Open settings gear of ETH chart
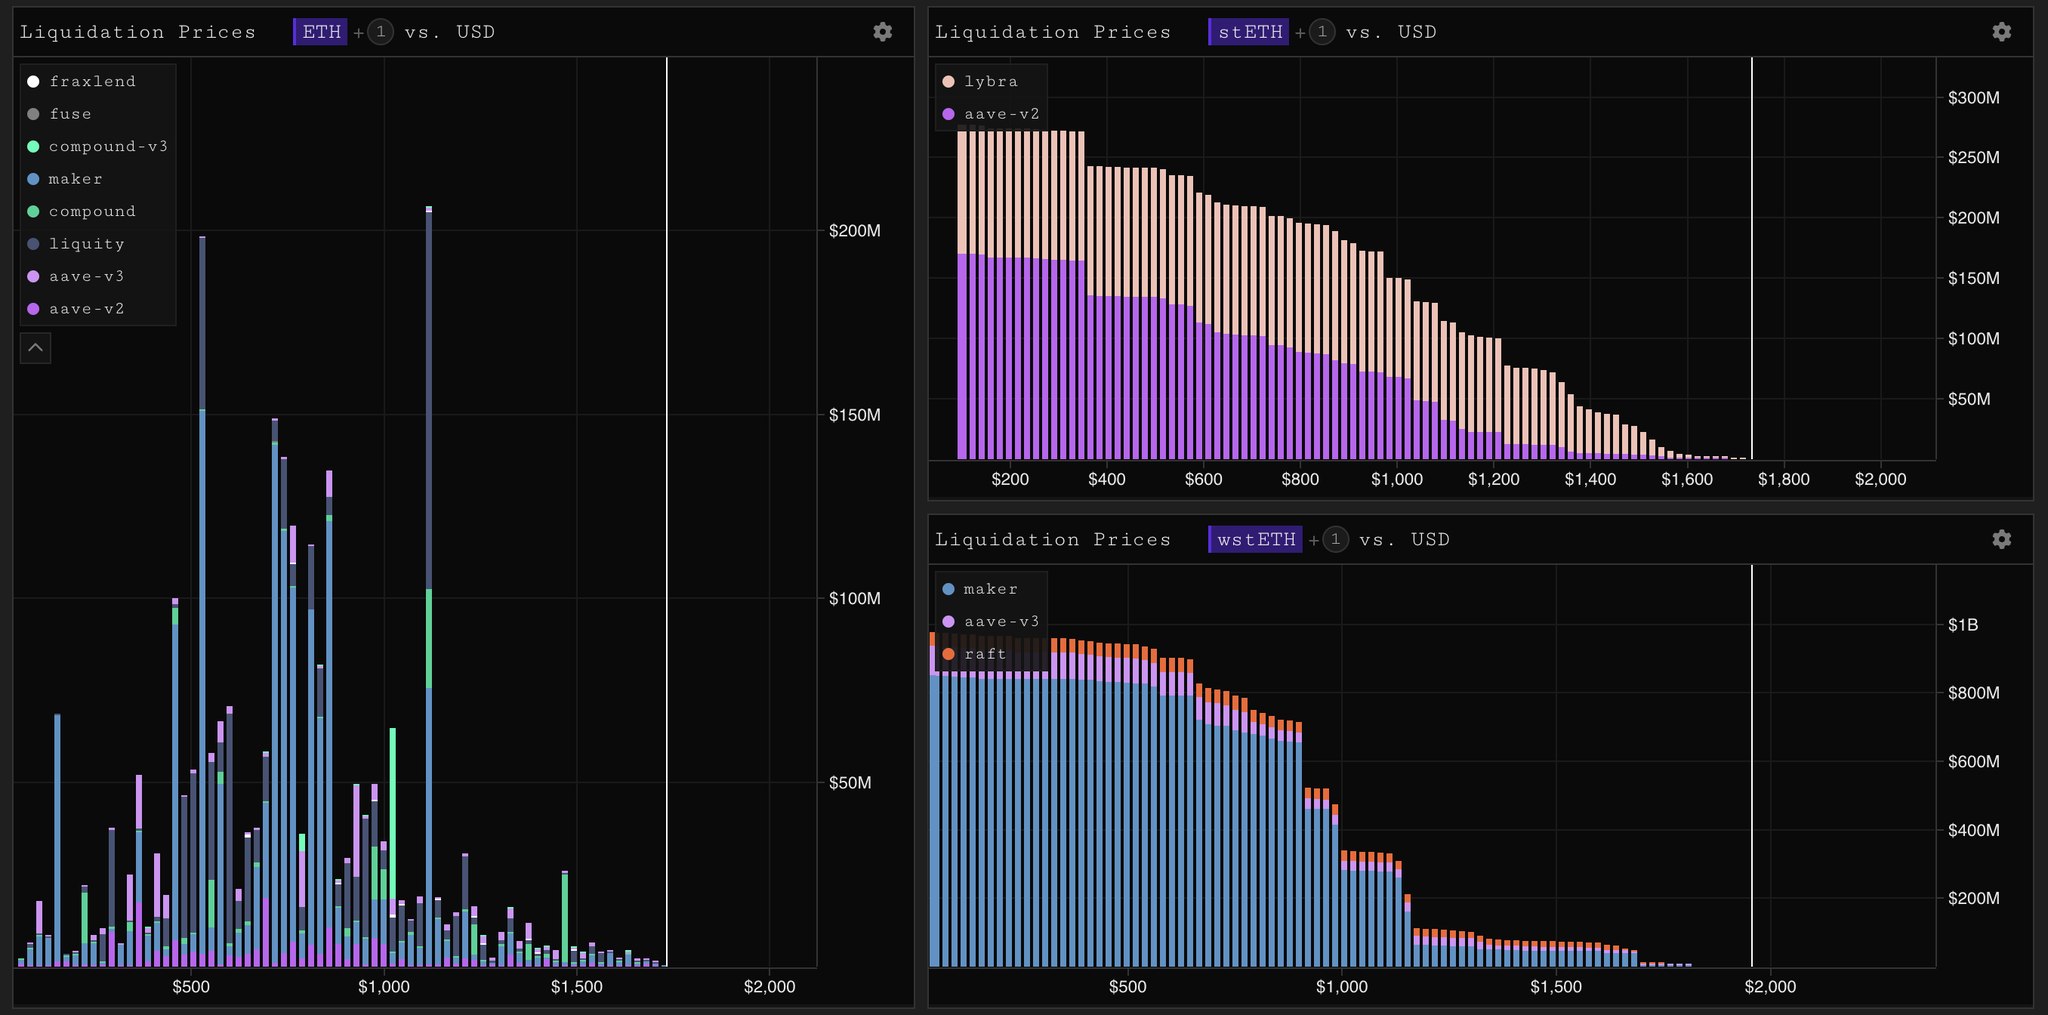The width and height of the screenshot is (2048, 1015). [x=882, y=32]
